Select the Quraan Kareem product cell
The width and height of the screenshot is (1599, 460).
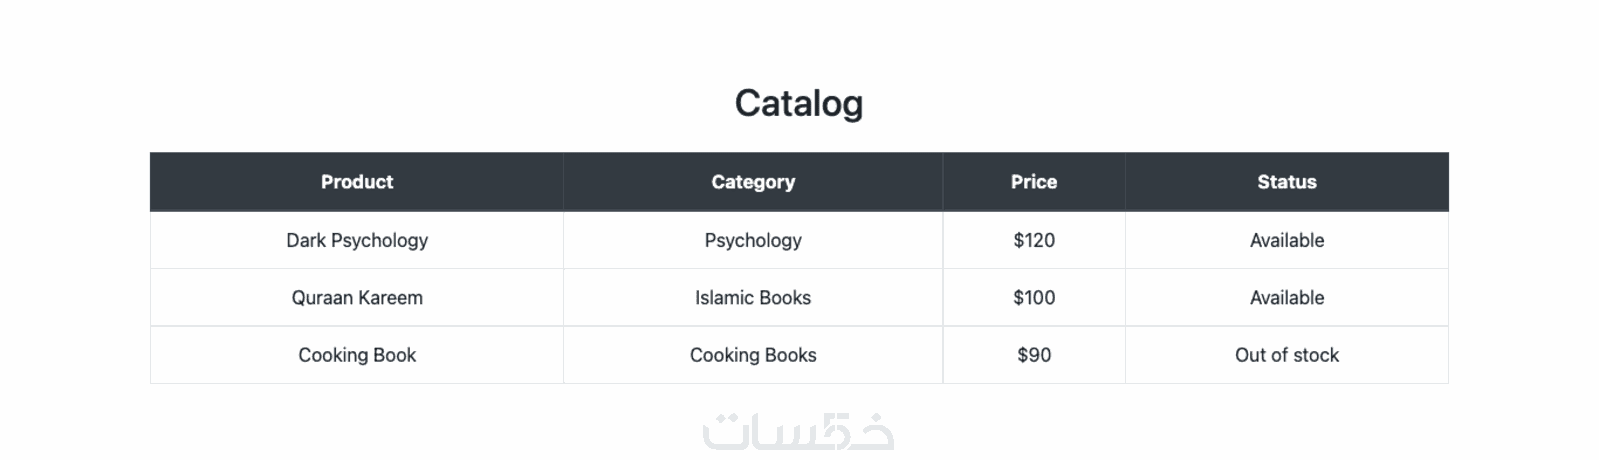pyautogui.click(x=357, y=298)
